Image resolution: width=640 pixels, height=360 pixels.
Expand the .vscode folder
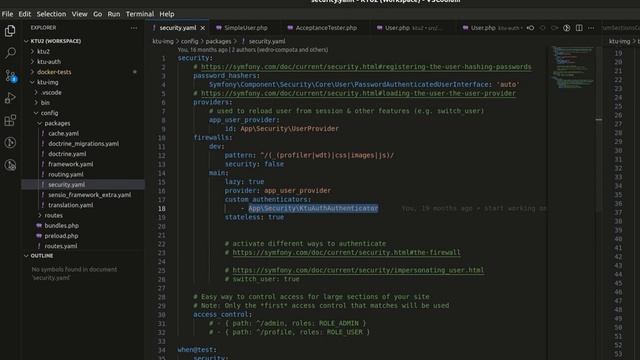coord(36,92)
